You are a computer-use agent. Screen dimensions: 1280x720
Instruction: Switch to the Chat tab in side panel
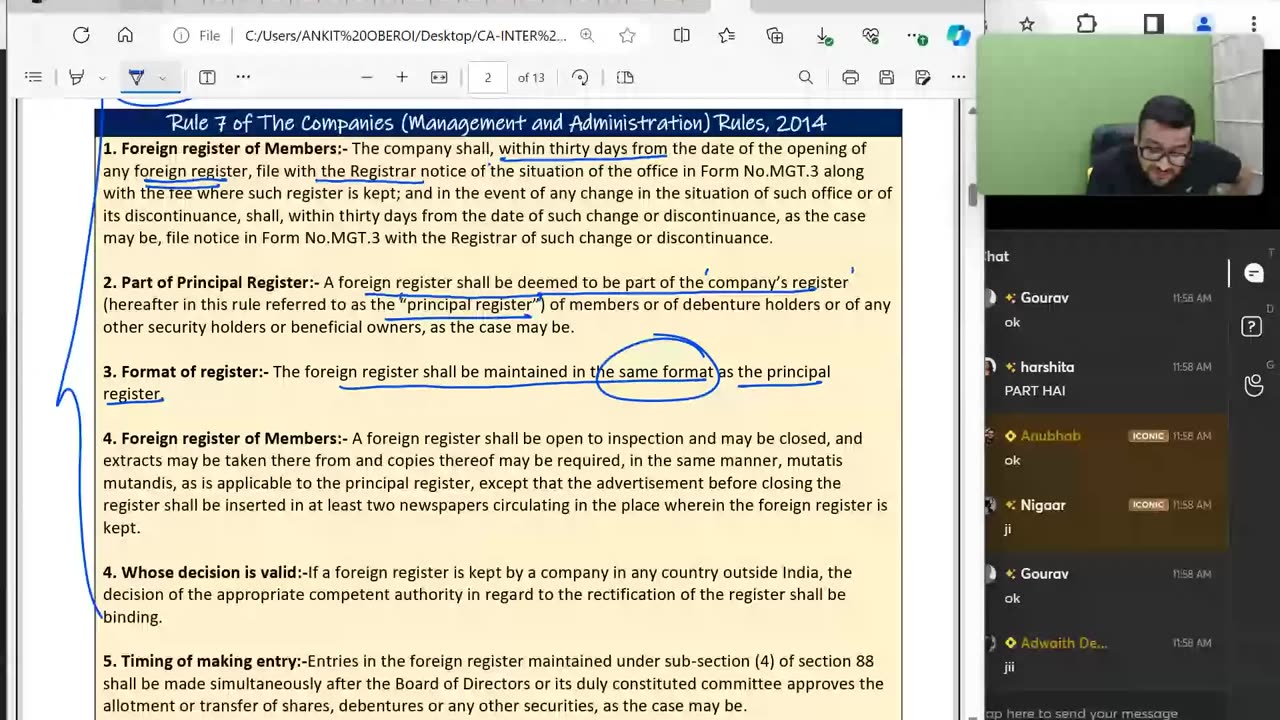pos(1254,273)
